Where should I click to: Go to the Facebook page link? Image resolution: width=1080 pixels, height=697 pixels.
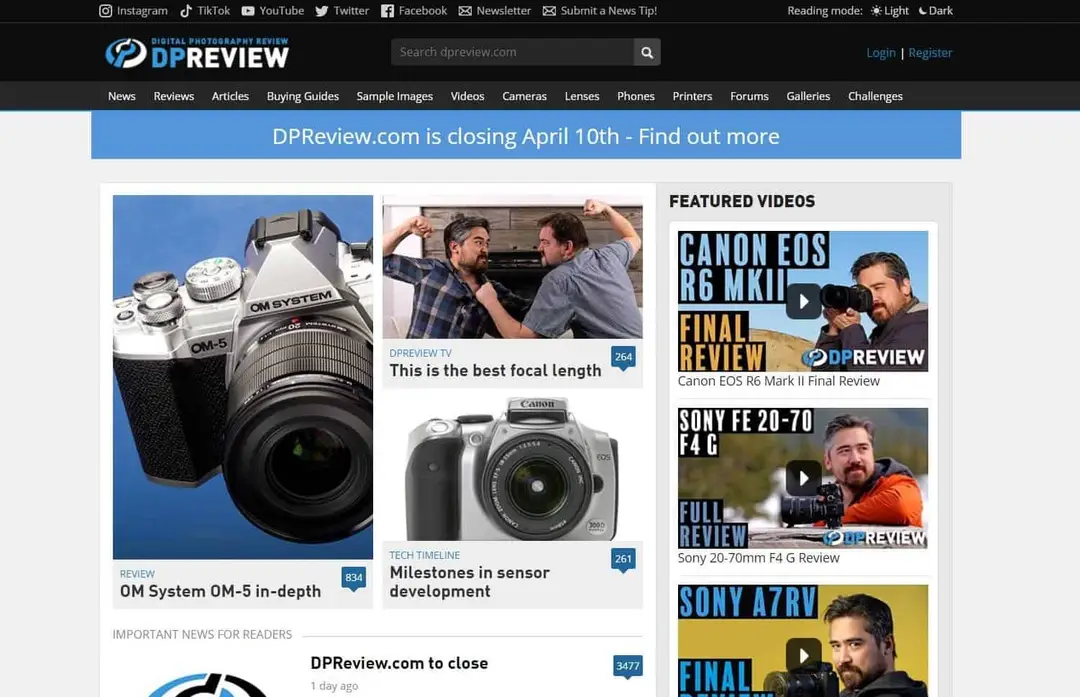[414, 10]
